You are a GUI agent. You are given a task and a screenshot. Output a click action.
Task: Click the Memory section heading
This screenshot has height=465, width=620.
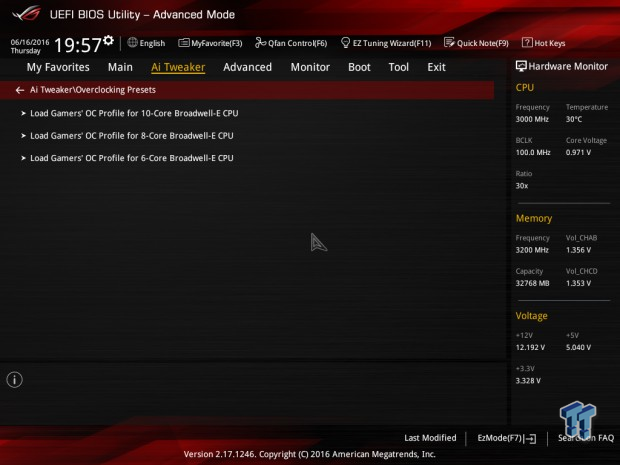click(534, 218)
